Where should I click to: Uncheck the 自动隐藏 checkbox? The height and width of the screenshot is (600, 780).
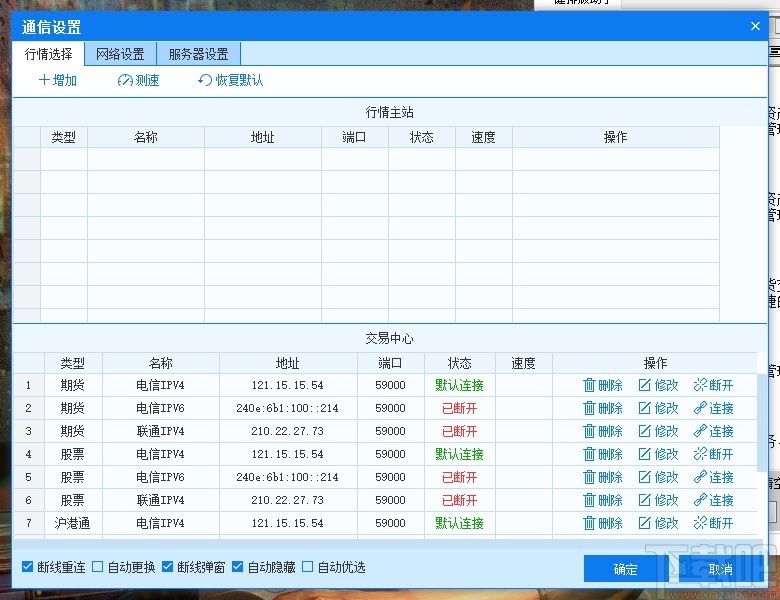click(237, 567)
